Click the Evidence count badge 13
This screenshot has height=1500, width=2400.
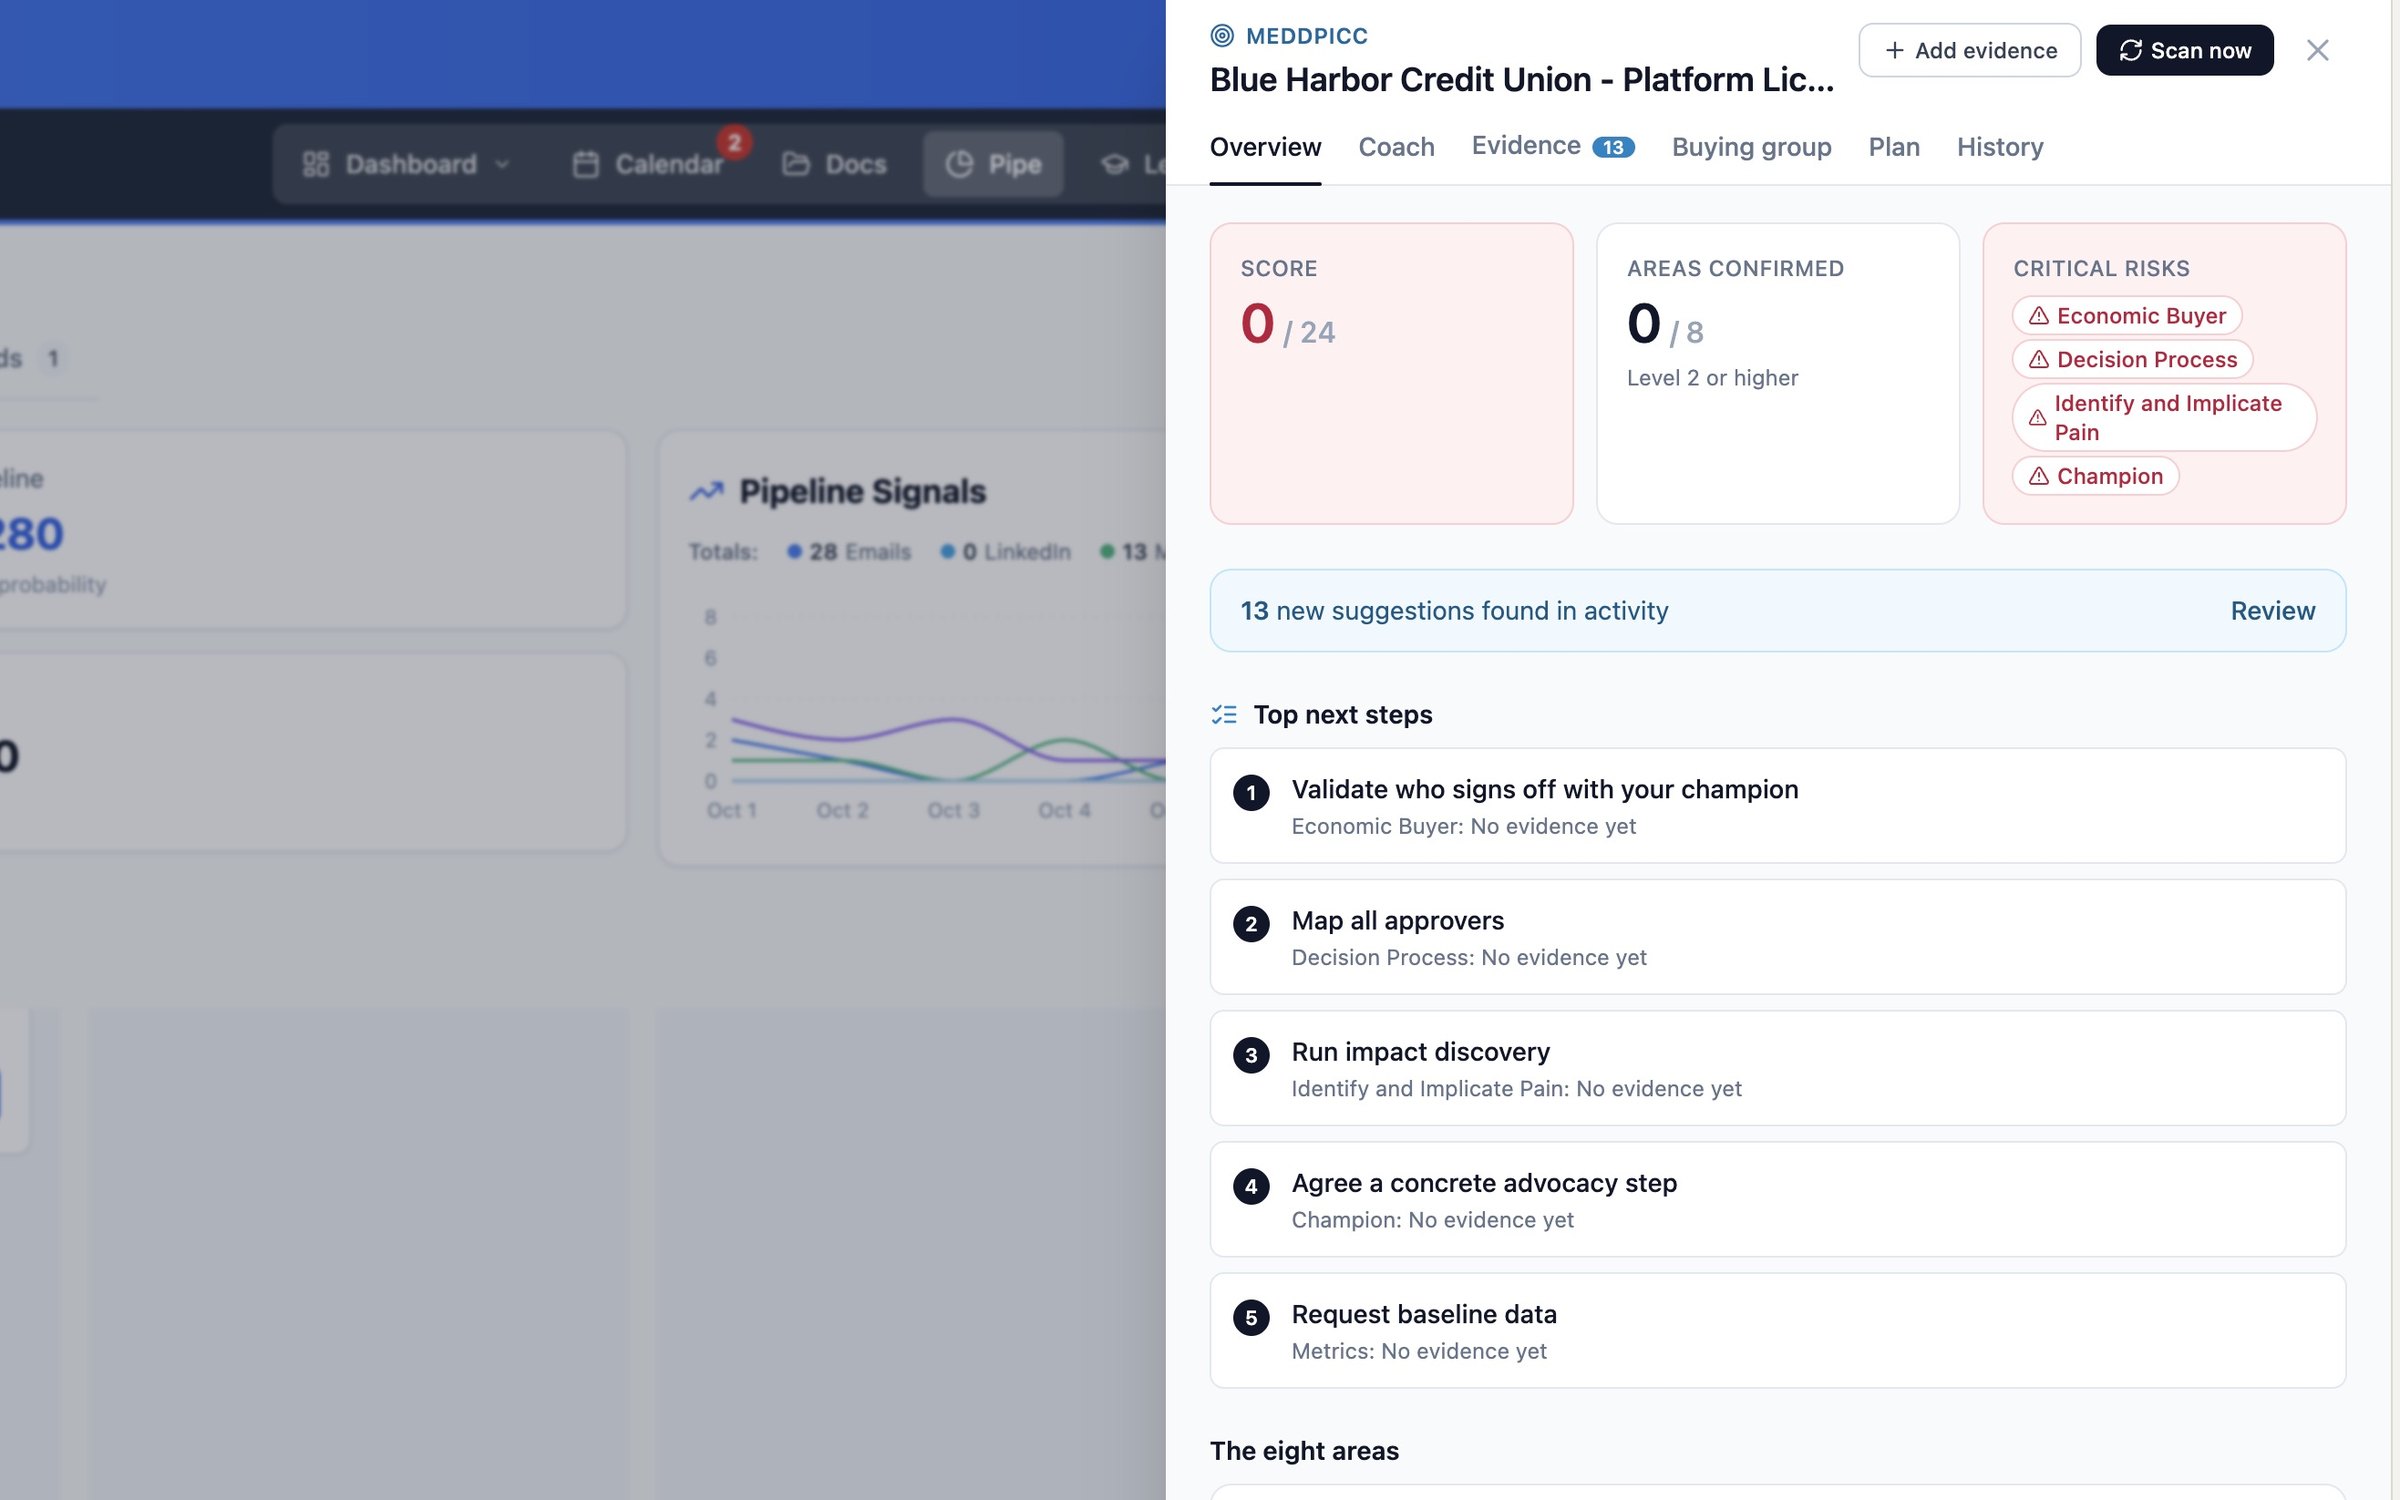tap(1613, 147)
